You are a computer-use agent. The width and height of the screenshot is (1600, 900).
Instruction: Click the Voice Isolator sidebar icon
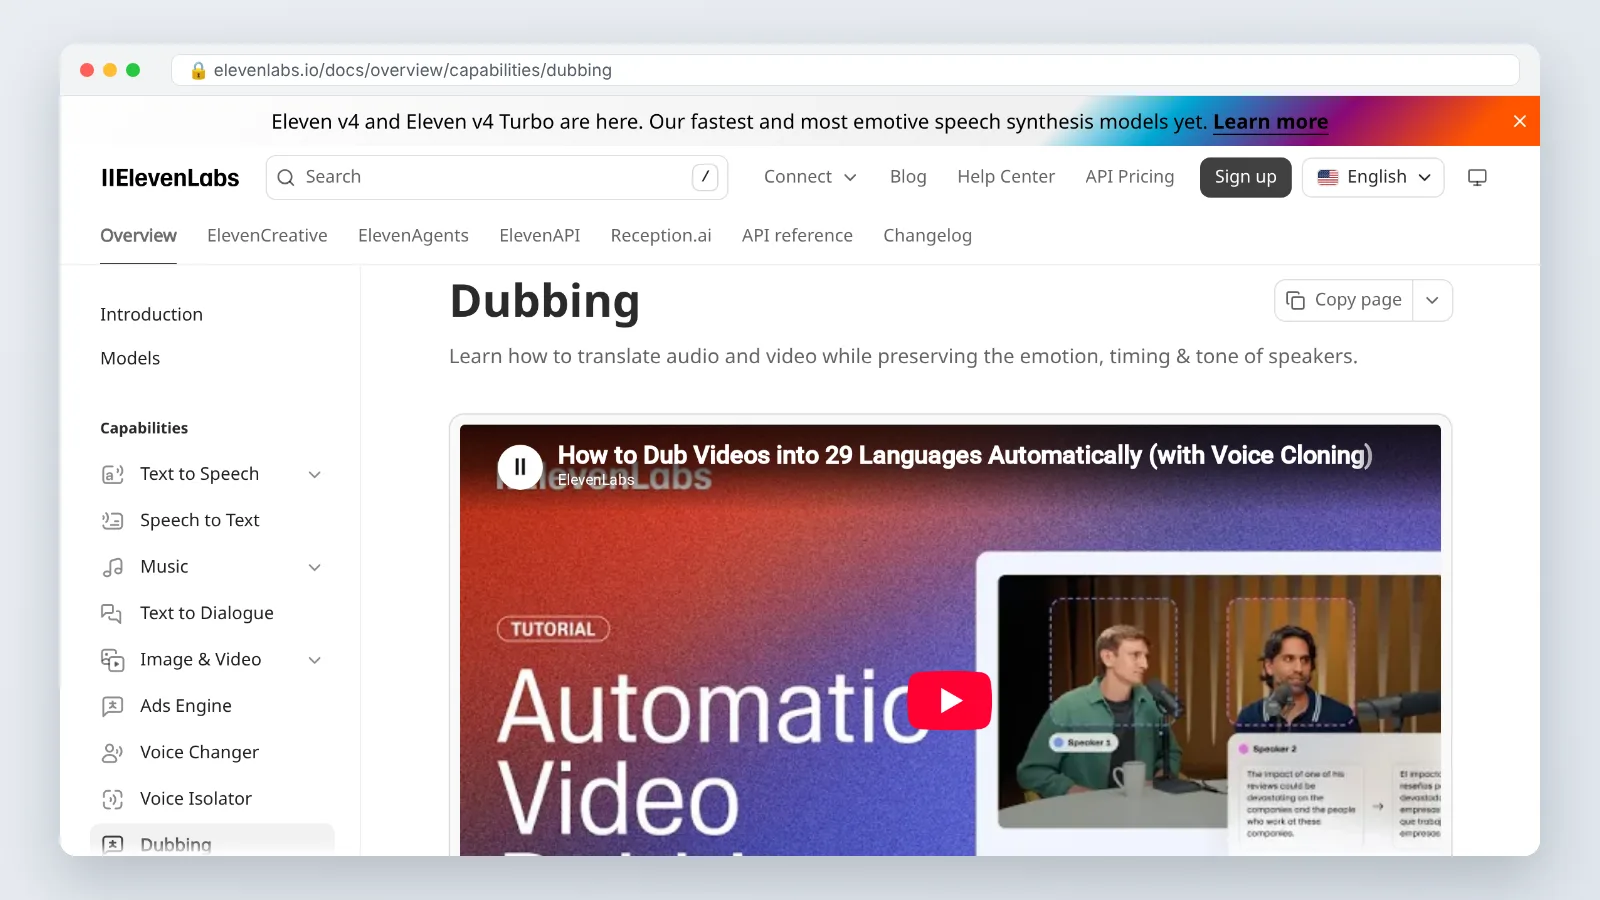112,799
